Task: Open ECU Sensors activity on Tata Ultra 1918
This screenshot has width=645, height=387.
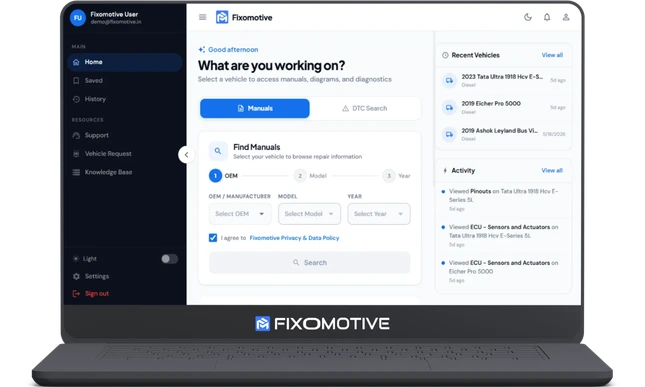Action: point(503,236)
